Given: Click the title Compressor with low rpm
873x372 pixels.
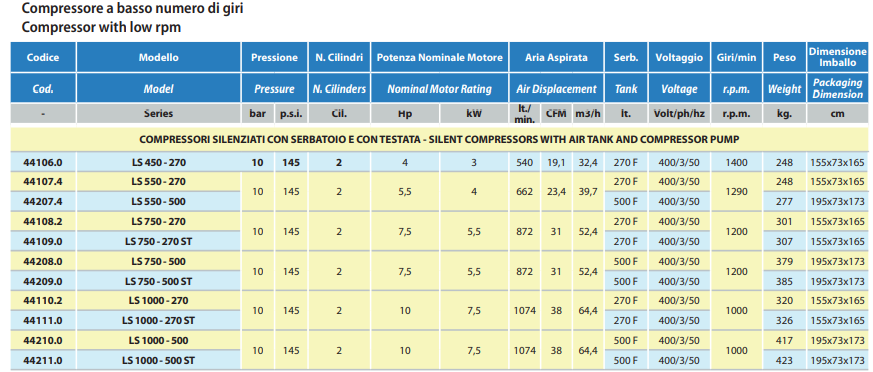Looking at the screenshot, I should pyautogui.click(x=101, y=27).
